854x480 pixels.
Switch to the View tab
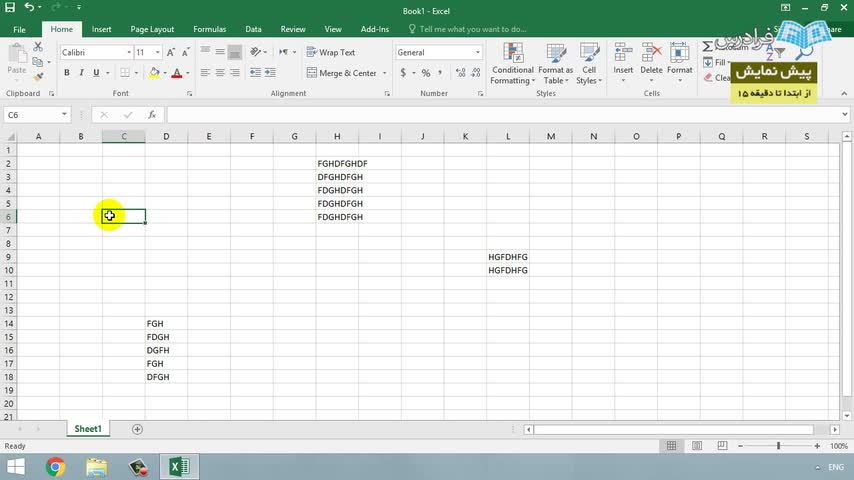(x=333, y=29)
